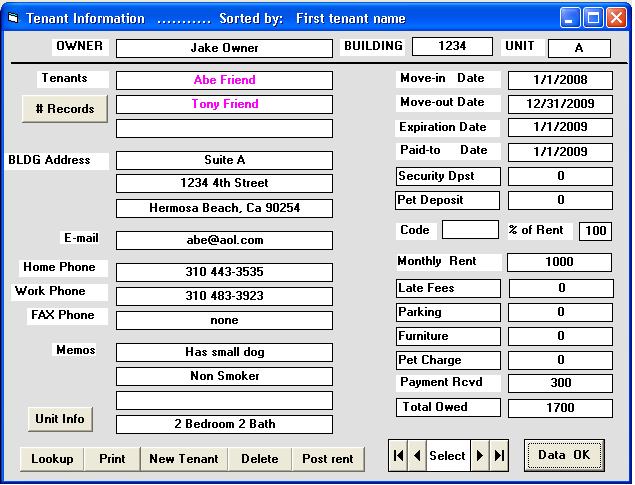Print the tenant information
Viewport: 635px width, 485px height.
[x=112, y=459]
